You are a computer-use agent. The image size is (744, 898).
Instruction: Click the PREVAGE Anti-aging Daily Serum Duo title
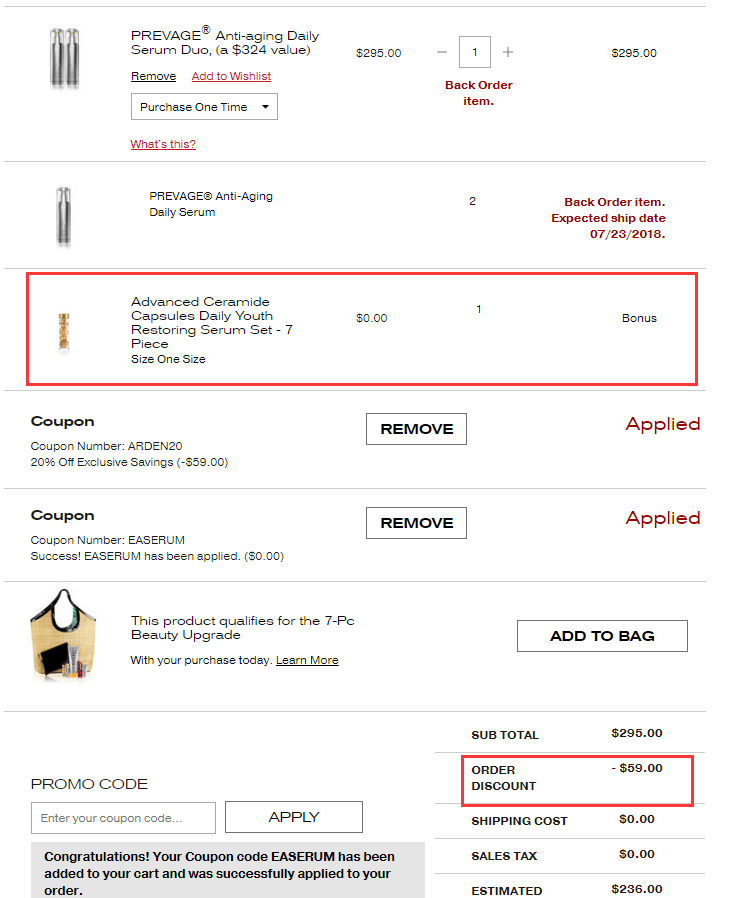[x=225, y=42]
